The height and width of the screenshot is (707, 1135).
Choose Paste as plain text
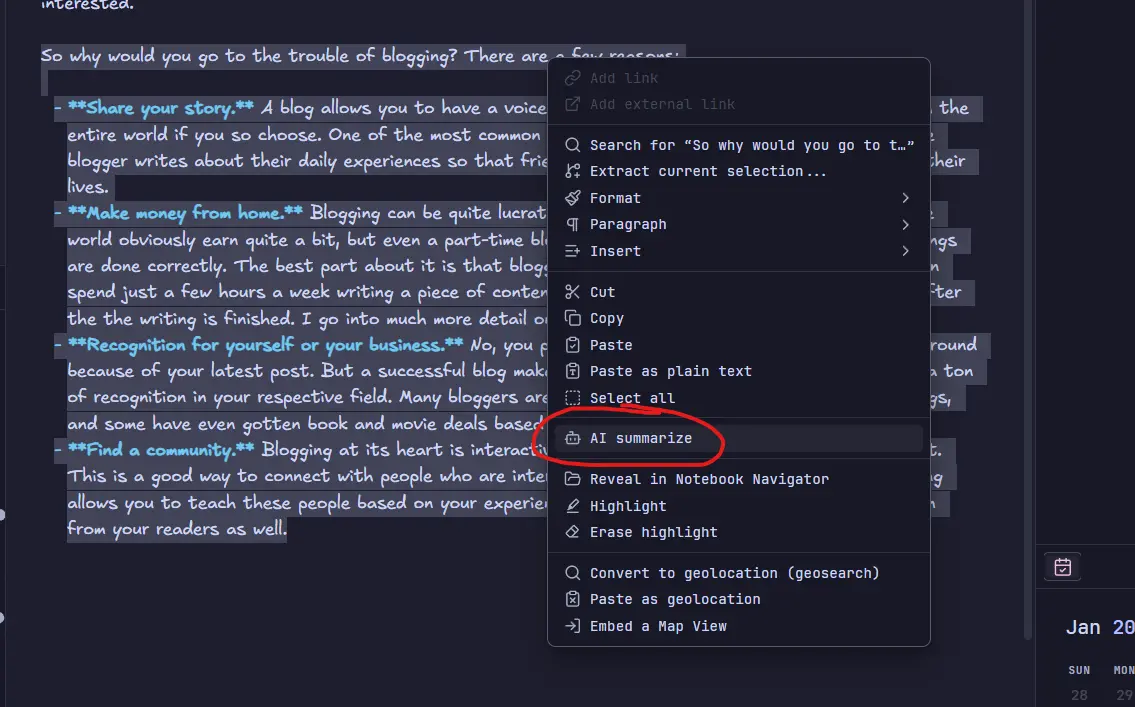(670, 371)
